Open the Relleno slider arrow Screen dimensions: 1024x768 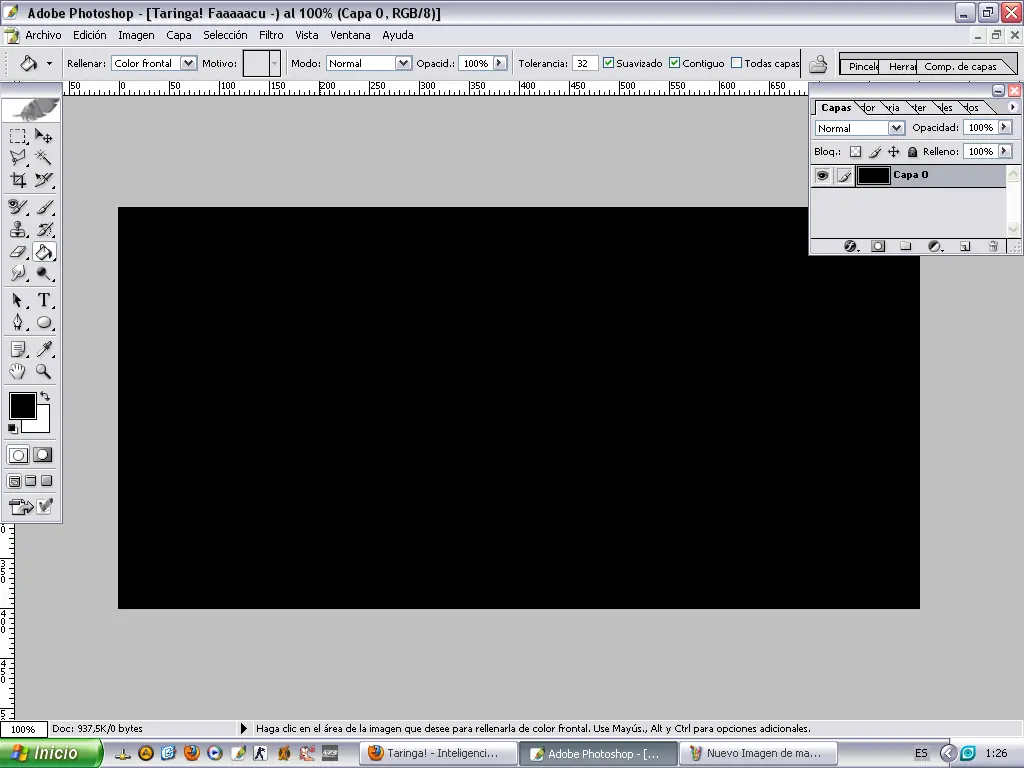[x=1005, y=151]
